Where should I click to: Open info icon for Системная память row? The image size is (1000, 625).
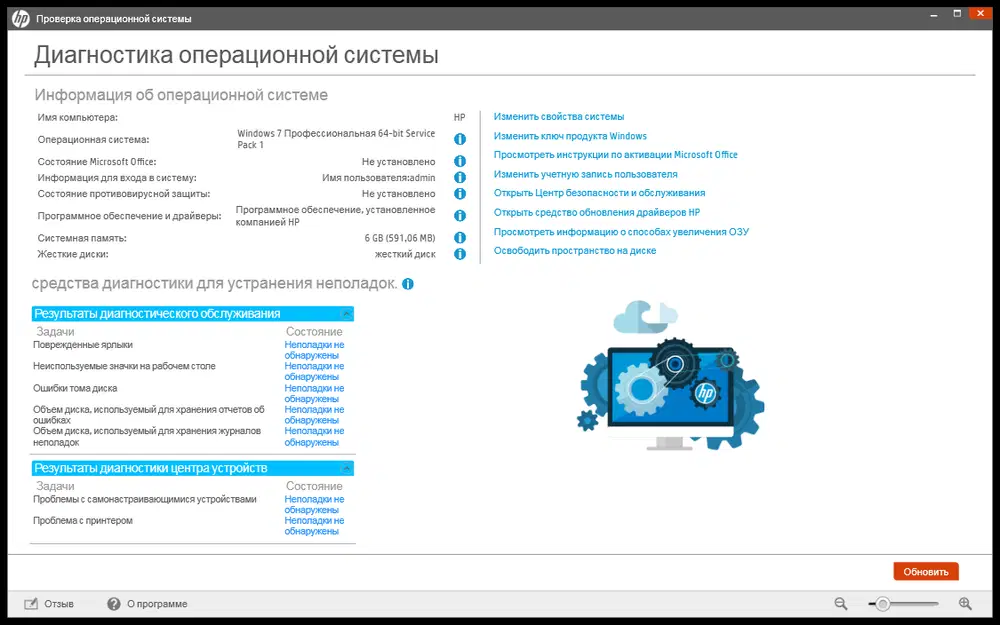point(460,237)
